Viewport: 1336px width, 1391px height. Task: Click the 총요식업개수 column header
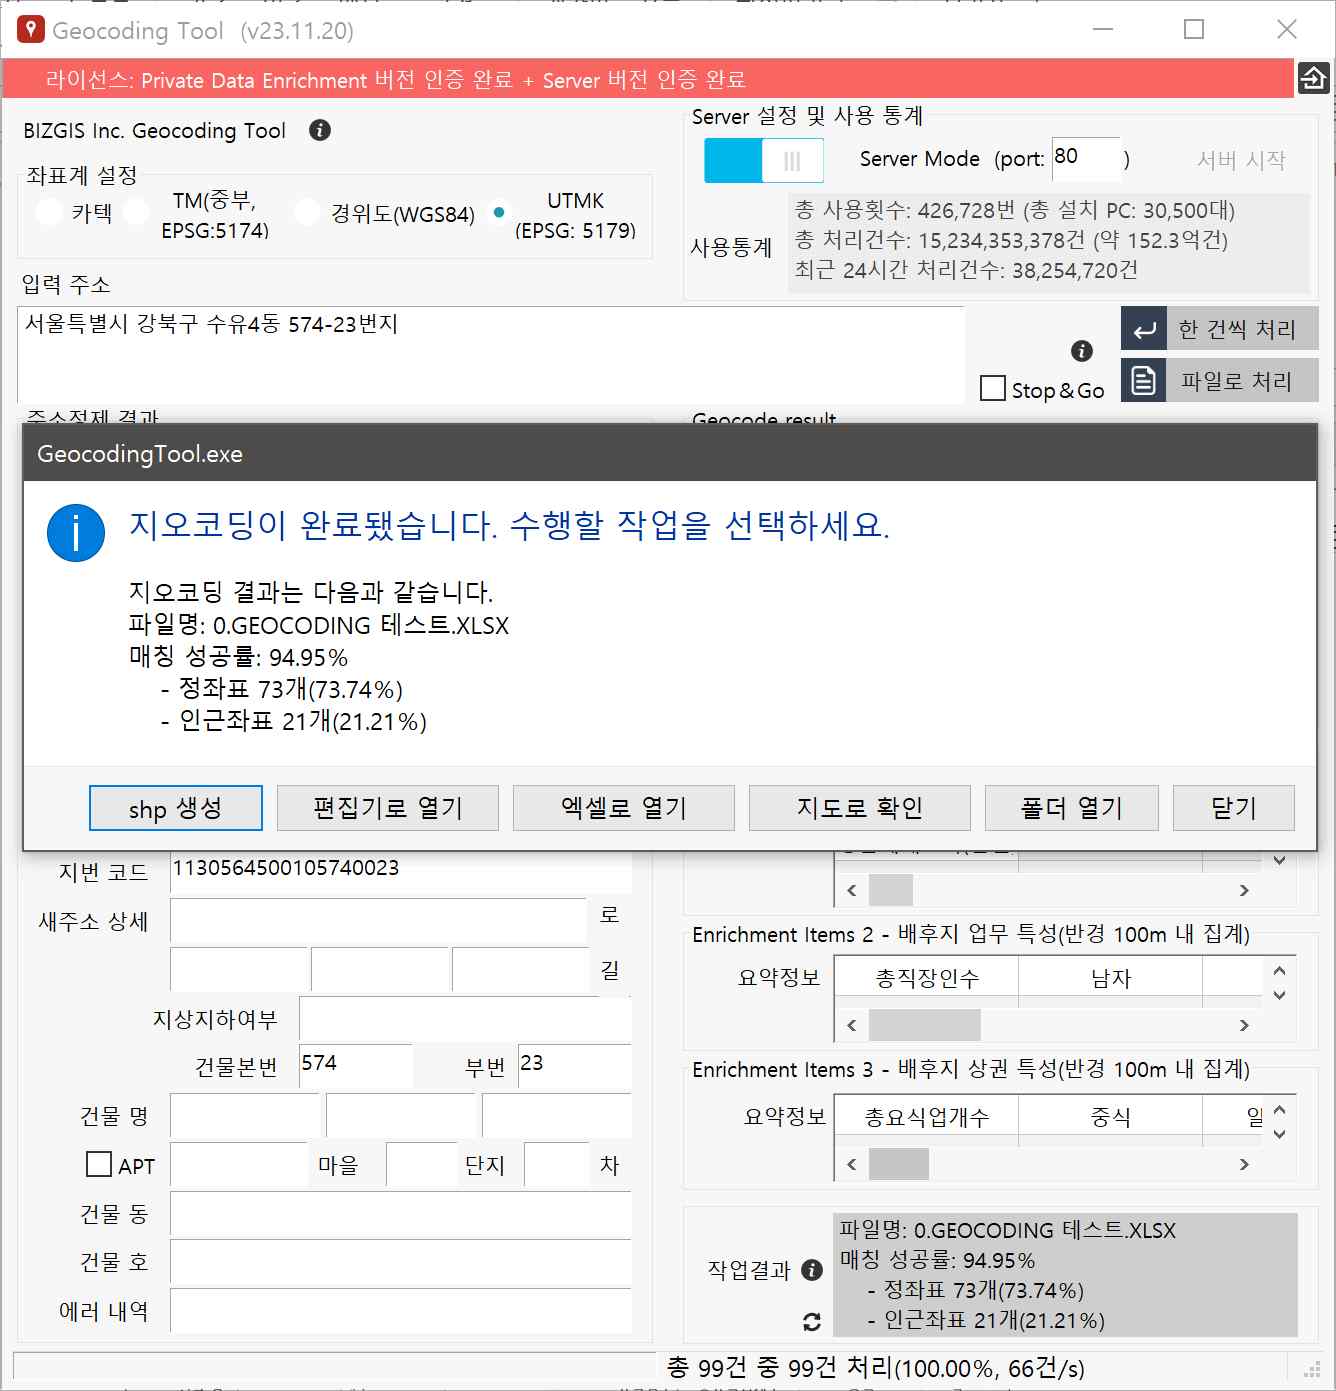click(927, 1117)
